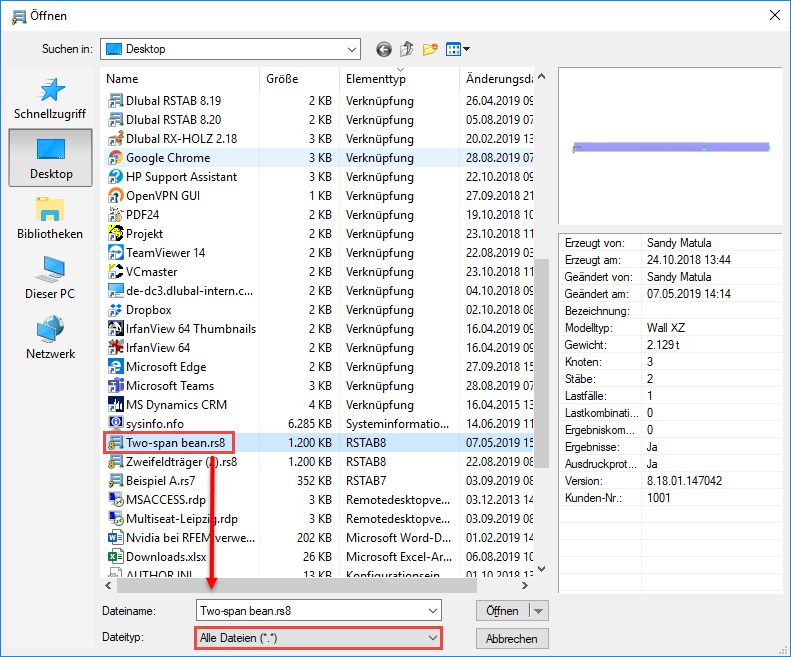
Task: Select the sysinfo.nfo file icon
Action: [x=116, y=423]
